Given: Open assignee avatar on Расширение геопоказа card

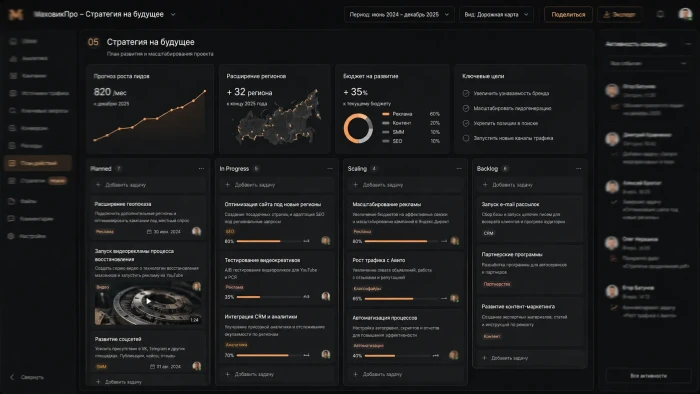Looking at the screenshot, I should (x=196, y=231).
